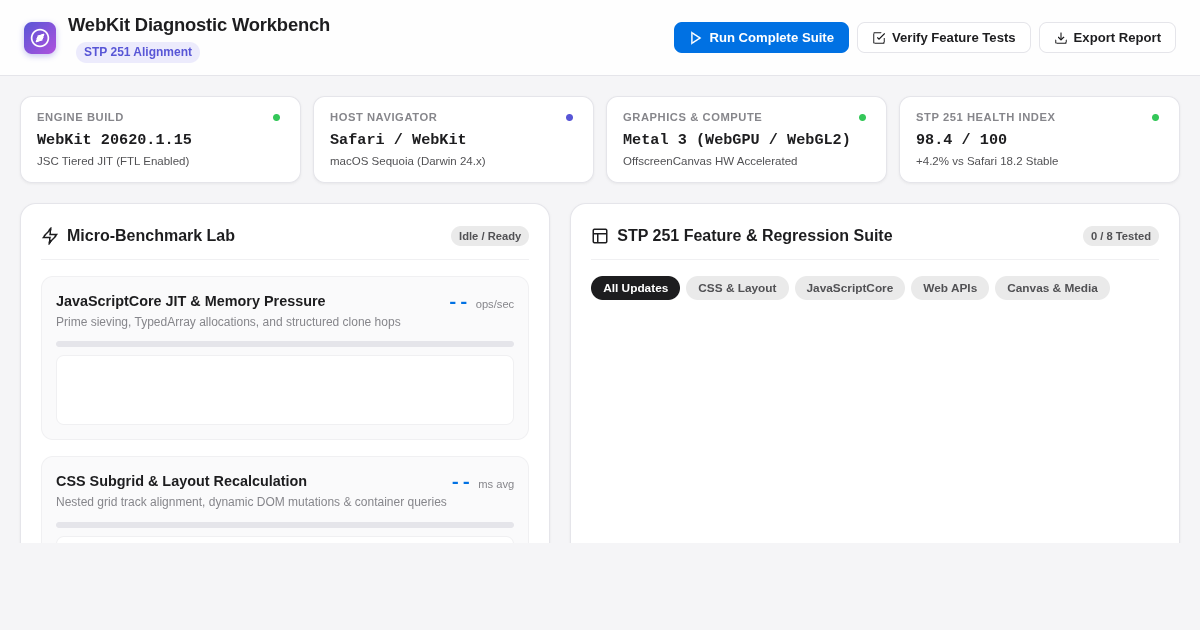The image size is (1200, 630).
Task: Click the lightning bolt icon beside Micro-Benchmark Lab
Action: pyautogui.click(x=50, y=236)
